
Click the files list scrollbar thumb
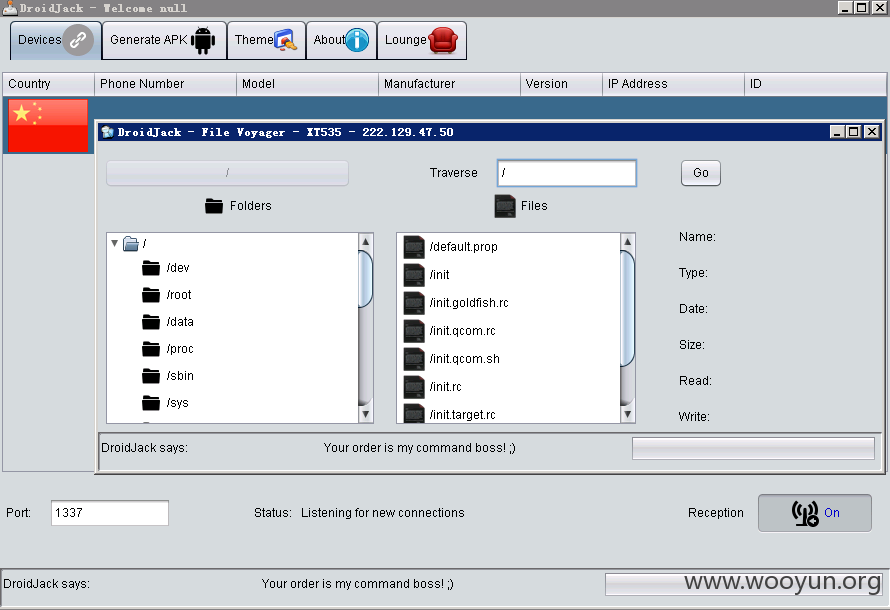[x=628, y=309]
